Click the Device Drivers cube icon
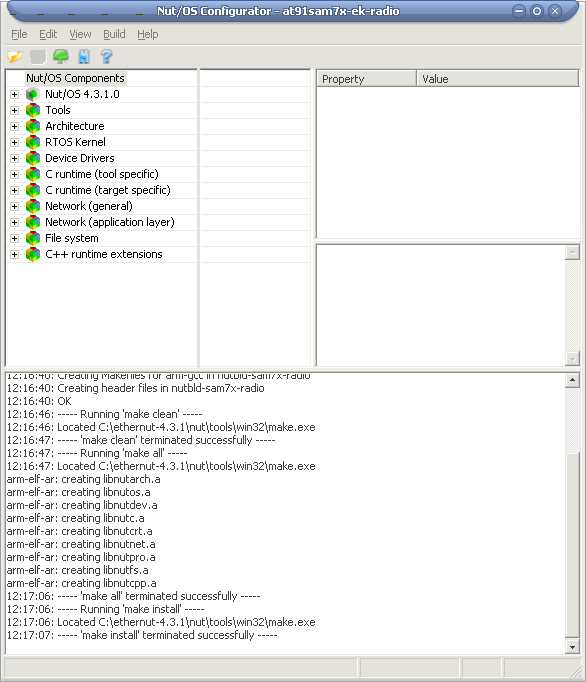This screenshot has width=586, height=682. click(x=33, y=158)
